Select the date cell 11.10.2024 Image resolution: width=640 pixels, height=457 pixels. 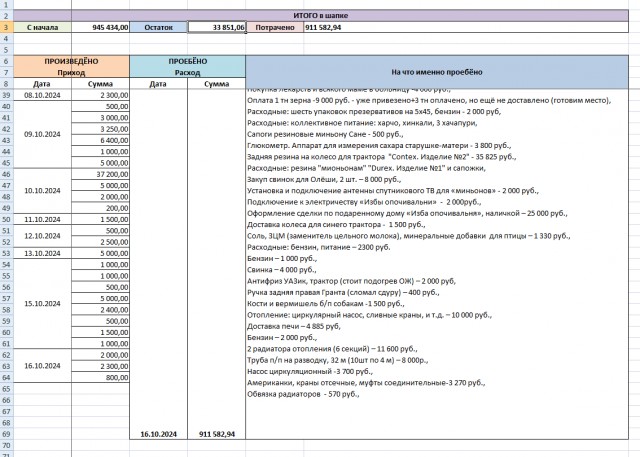42,219
